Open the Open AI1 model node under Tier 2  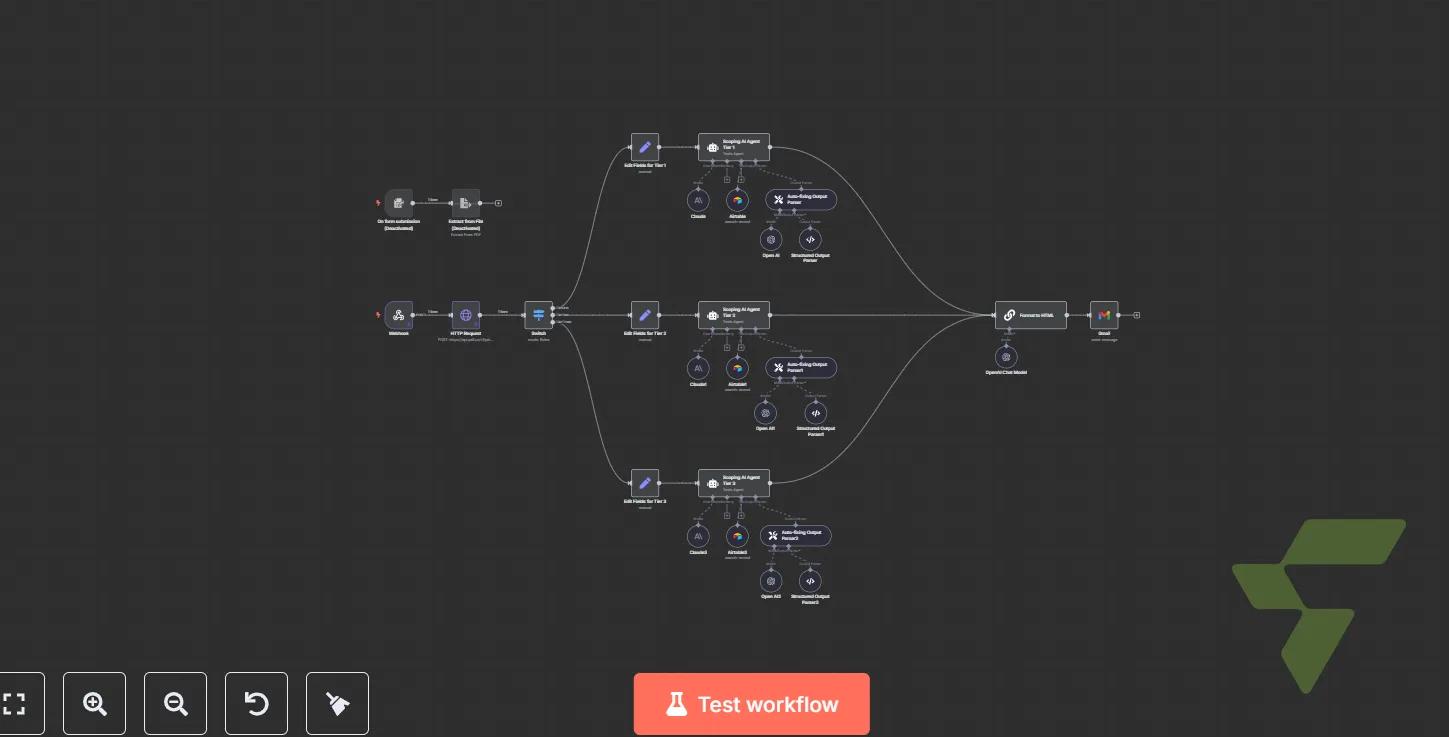(765, 412)
